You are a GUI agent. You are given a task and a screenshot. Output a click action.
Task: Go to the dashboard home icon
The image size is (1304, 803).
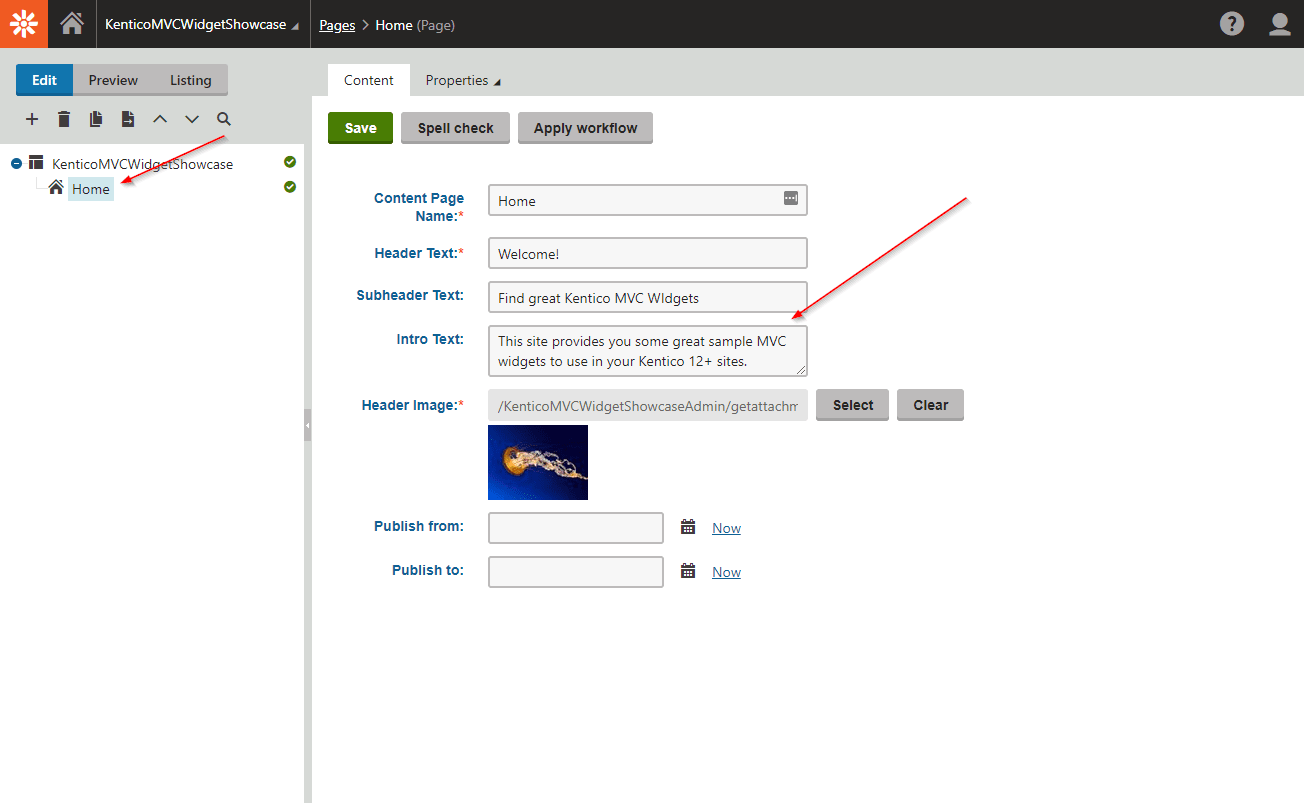pos(72,24)
